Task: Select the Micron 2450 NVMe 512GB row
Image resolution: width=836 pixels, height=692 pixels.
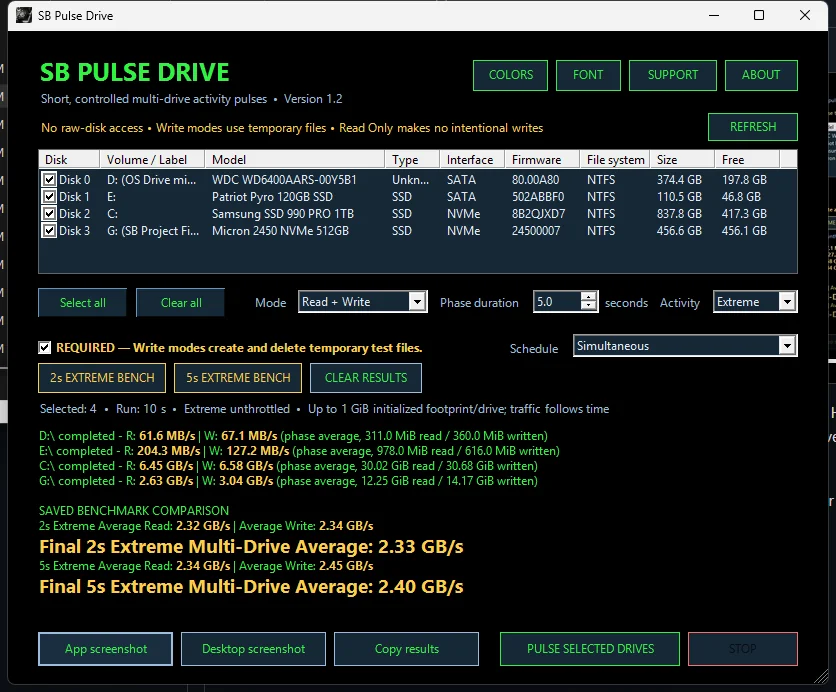Action: (x=418, y=231)
